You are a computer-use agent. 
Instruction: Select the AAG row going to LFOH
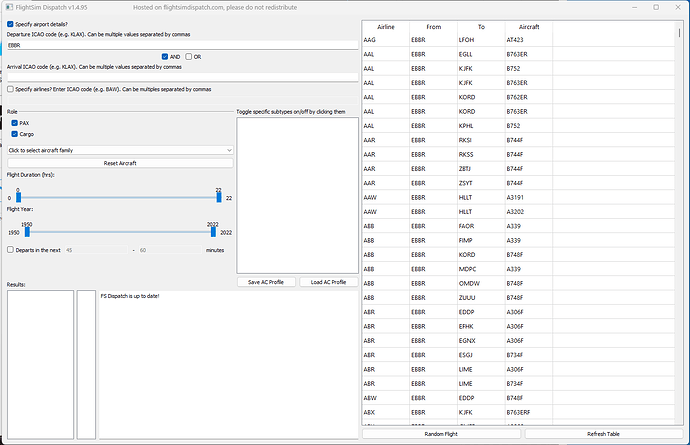(518, 40)
